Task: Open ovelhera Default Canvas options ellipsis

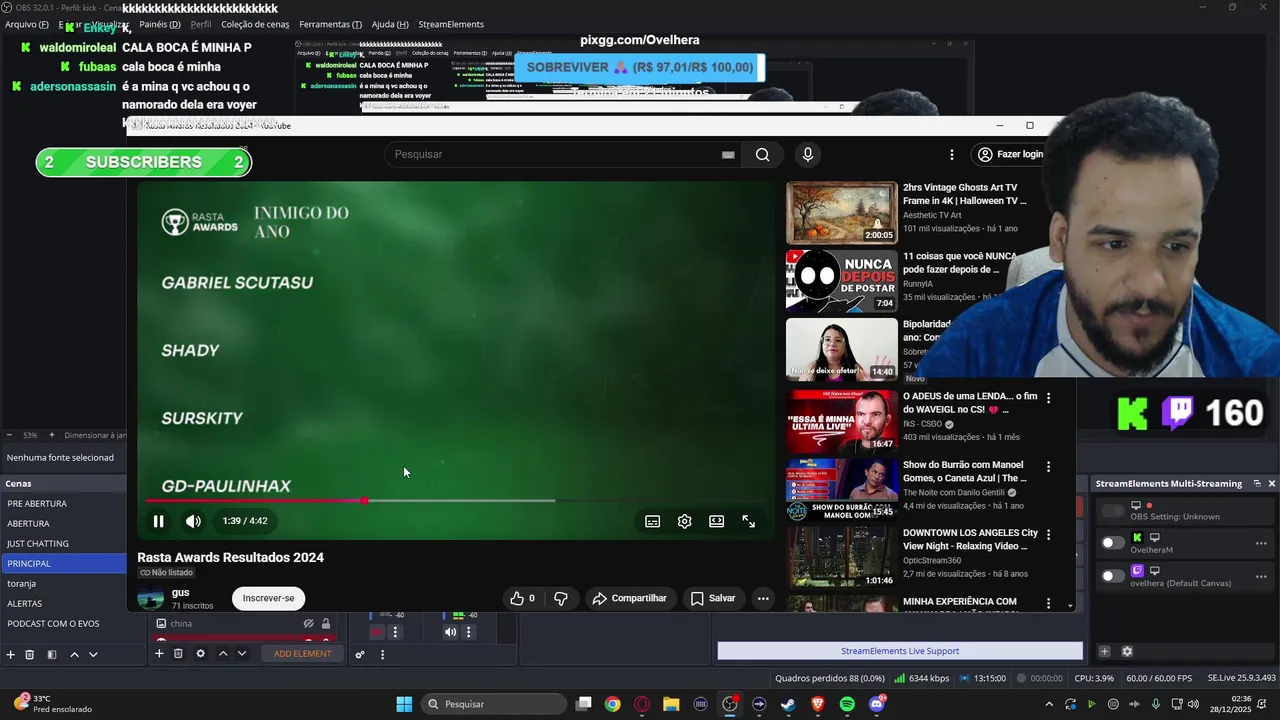Action: 1261,576
